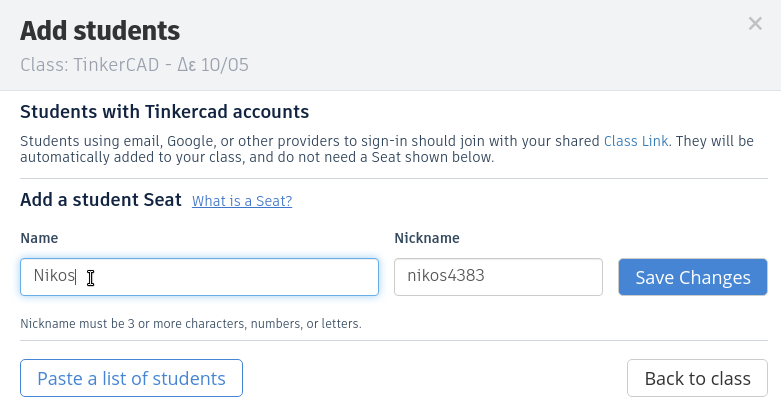Image resolution: width=781 pixels, height=405 pixels.
Task: Click the 'Nickname' field label
Action: (x=426, y=238)
